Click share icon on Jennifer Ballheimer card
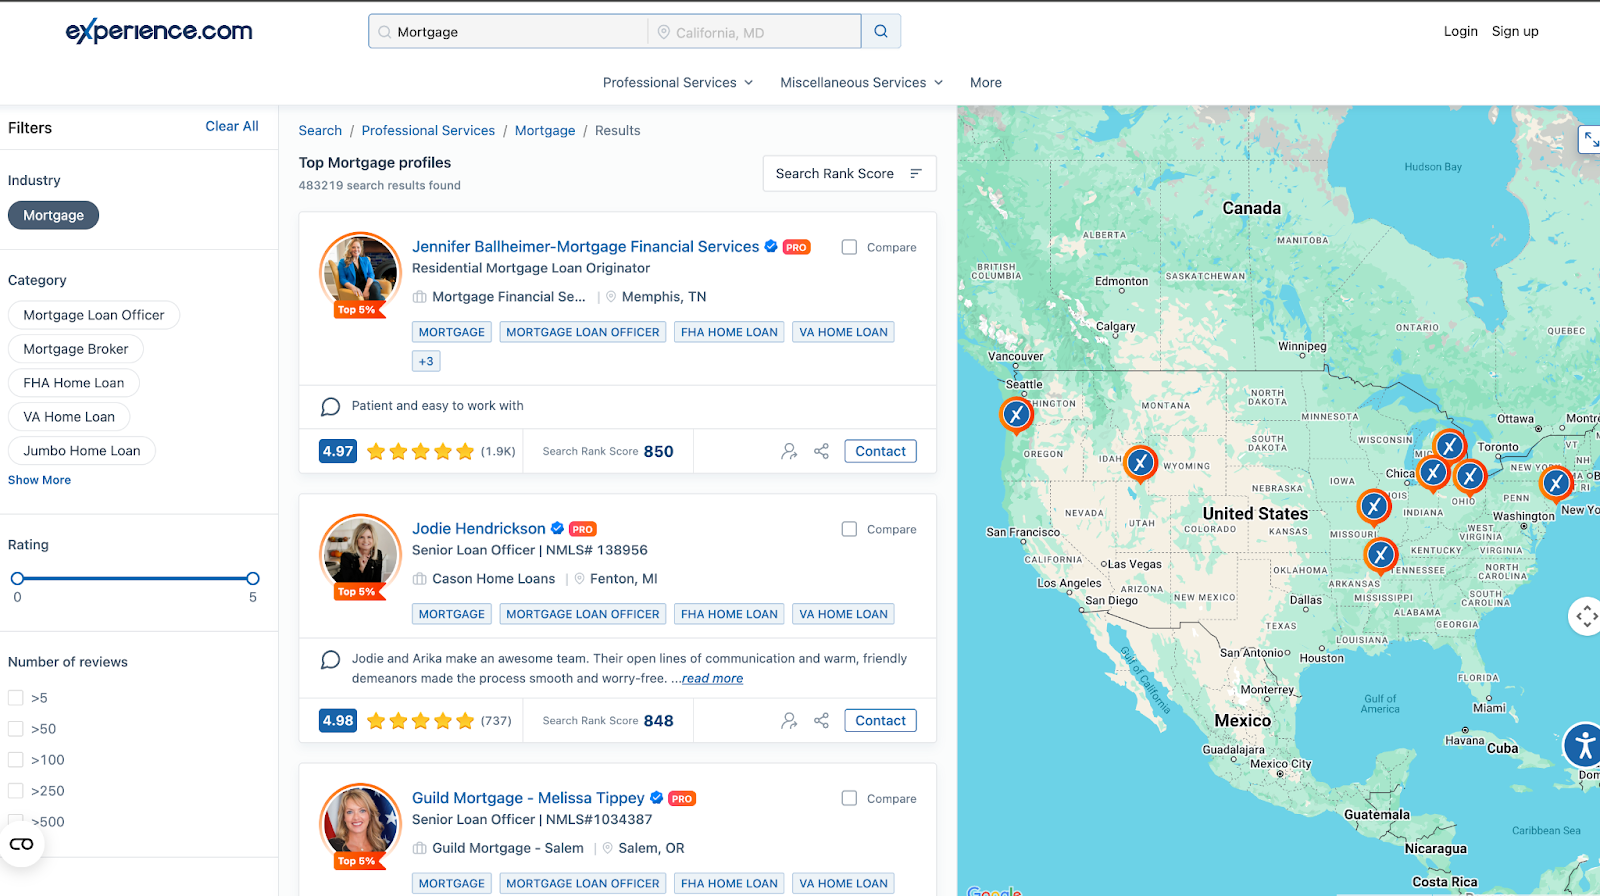The height and width of the screenshot is (896, 1600). (821, 451)
